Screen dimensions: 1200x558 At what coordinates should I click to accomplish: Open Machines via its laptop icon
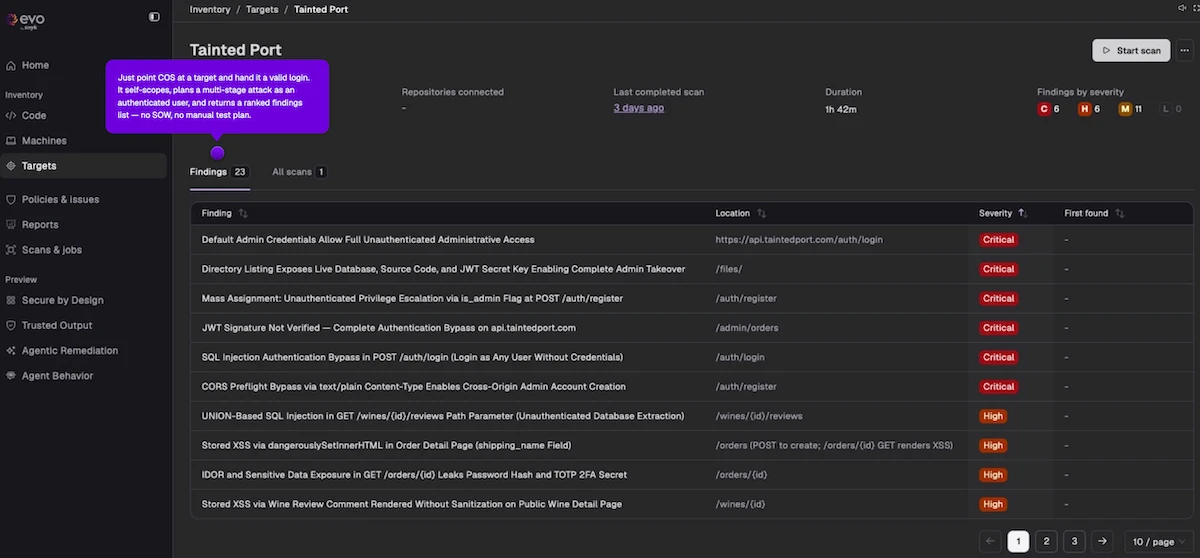[11, 141]
